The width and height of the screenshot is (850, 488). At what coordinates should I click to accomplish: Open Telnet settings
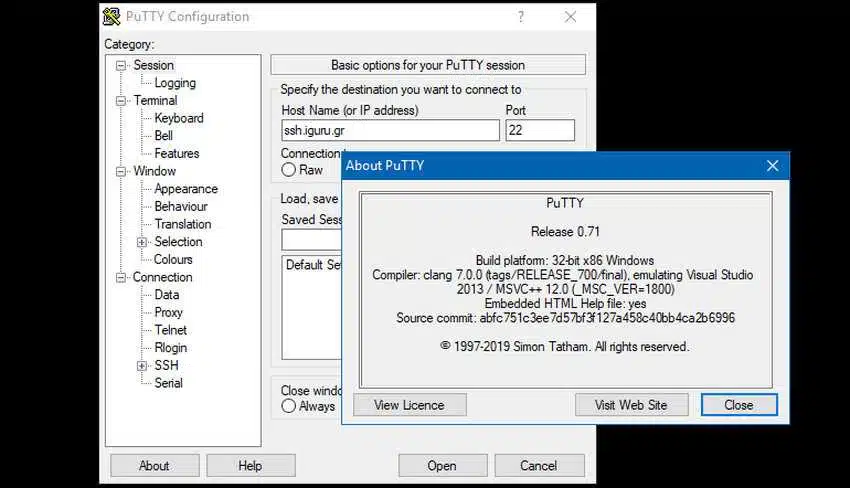(170, 330)
